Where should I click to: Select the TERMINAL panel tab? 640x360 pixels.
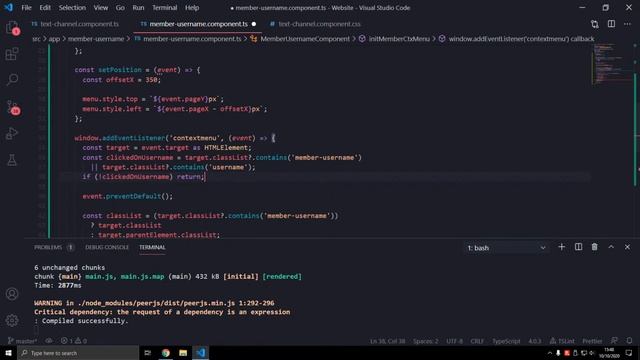[x=152, y=247]
